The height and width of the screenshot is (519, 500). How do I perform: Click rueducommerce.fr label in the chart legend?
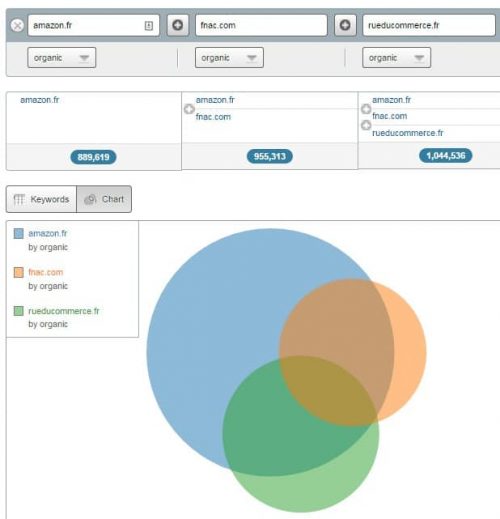(64, 311)
